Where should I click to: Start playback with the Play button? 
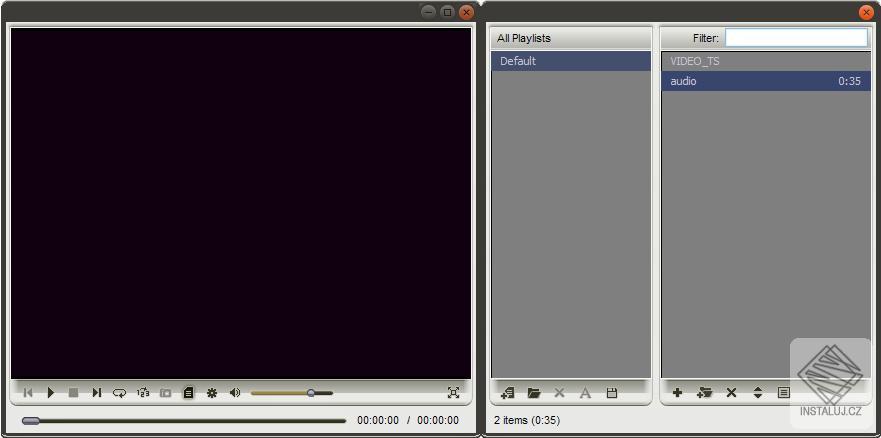coord(51,393)
